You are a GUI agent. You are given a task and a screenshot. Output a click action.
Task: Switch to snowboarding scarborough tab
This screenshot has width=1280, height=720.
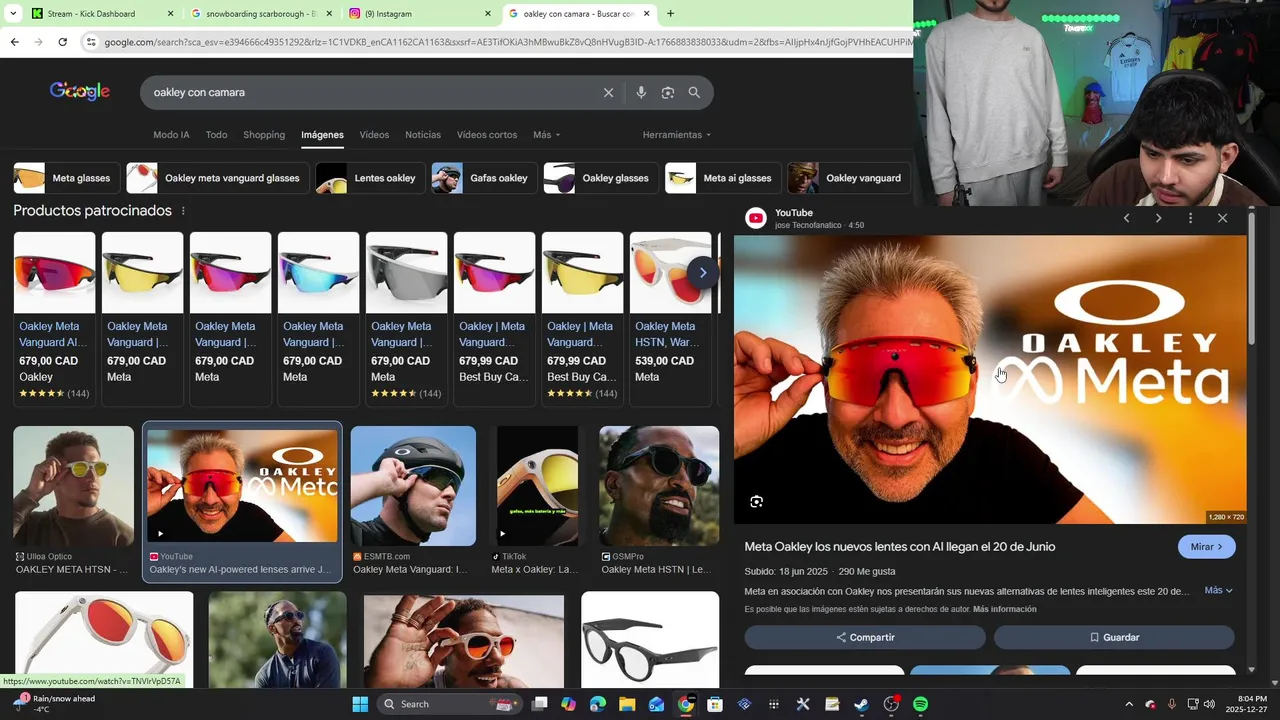pos(260,14)
